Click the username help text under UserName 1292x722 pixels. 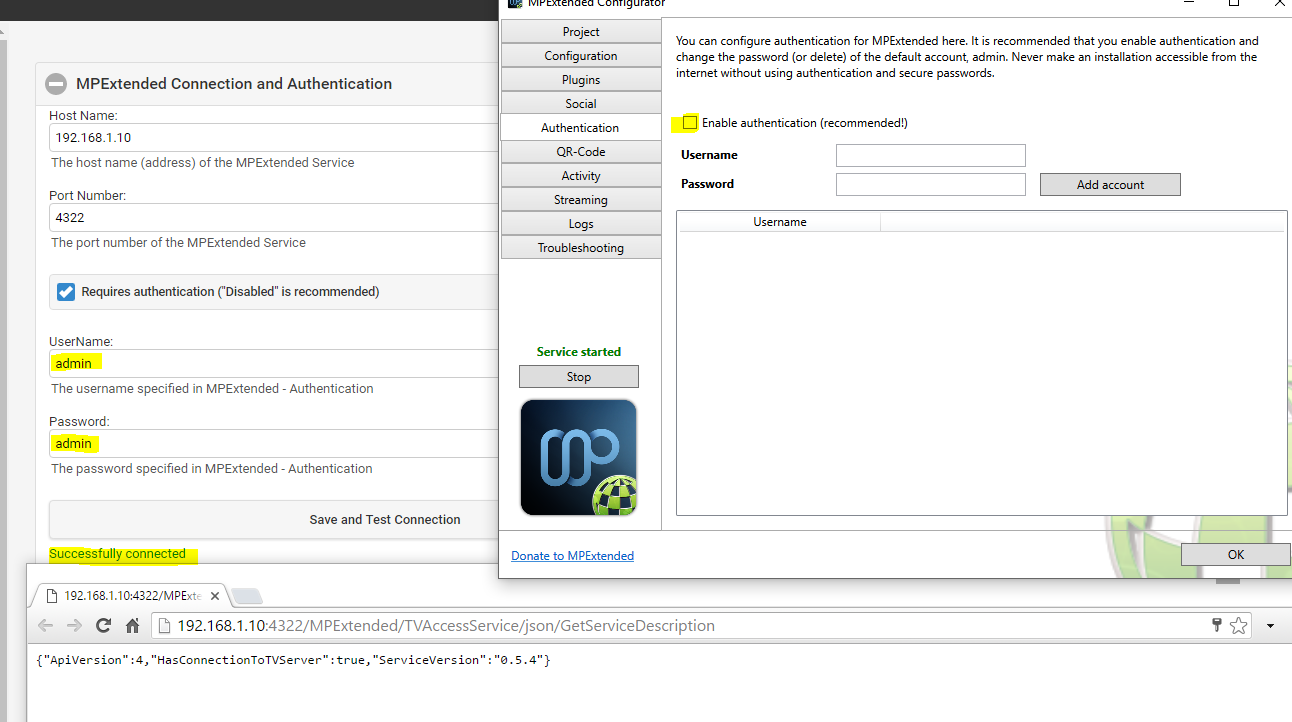click(x=212, y=389)
